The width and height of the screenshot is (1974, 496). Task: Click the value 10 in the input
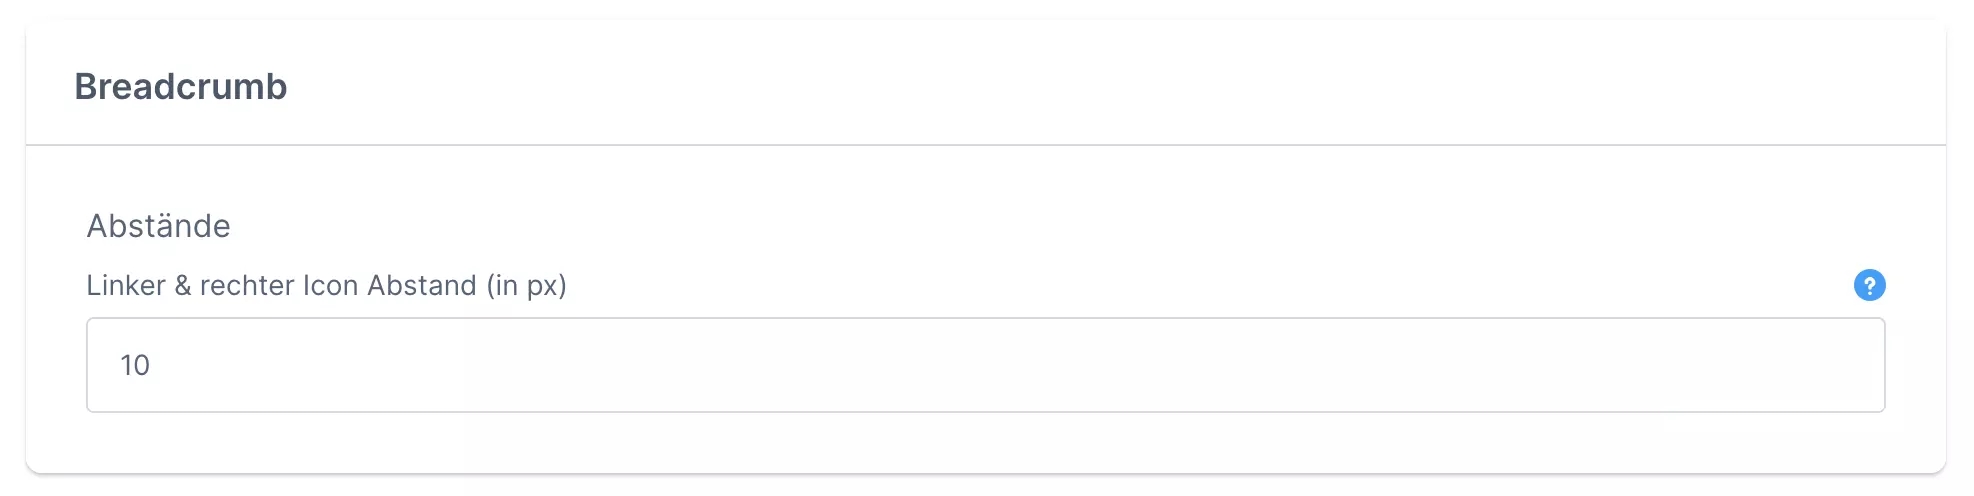pyautogui.click(x=135, y=366)
